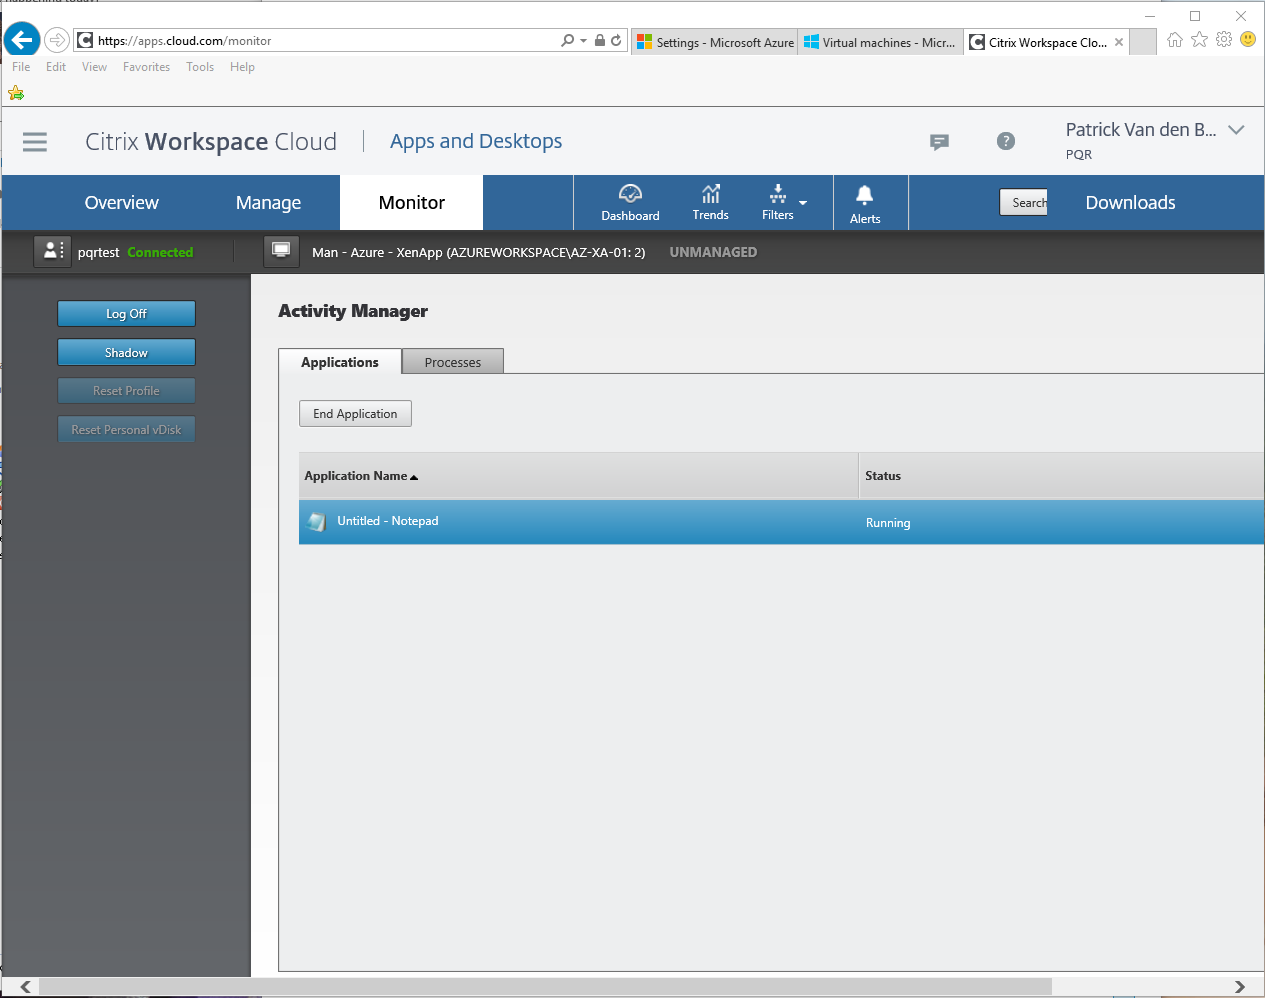Open the Favorites menu

(146, 67)
